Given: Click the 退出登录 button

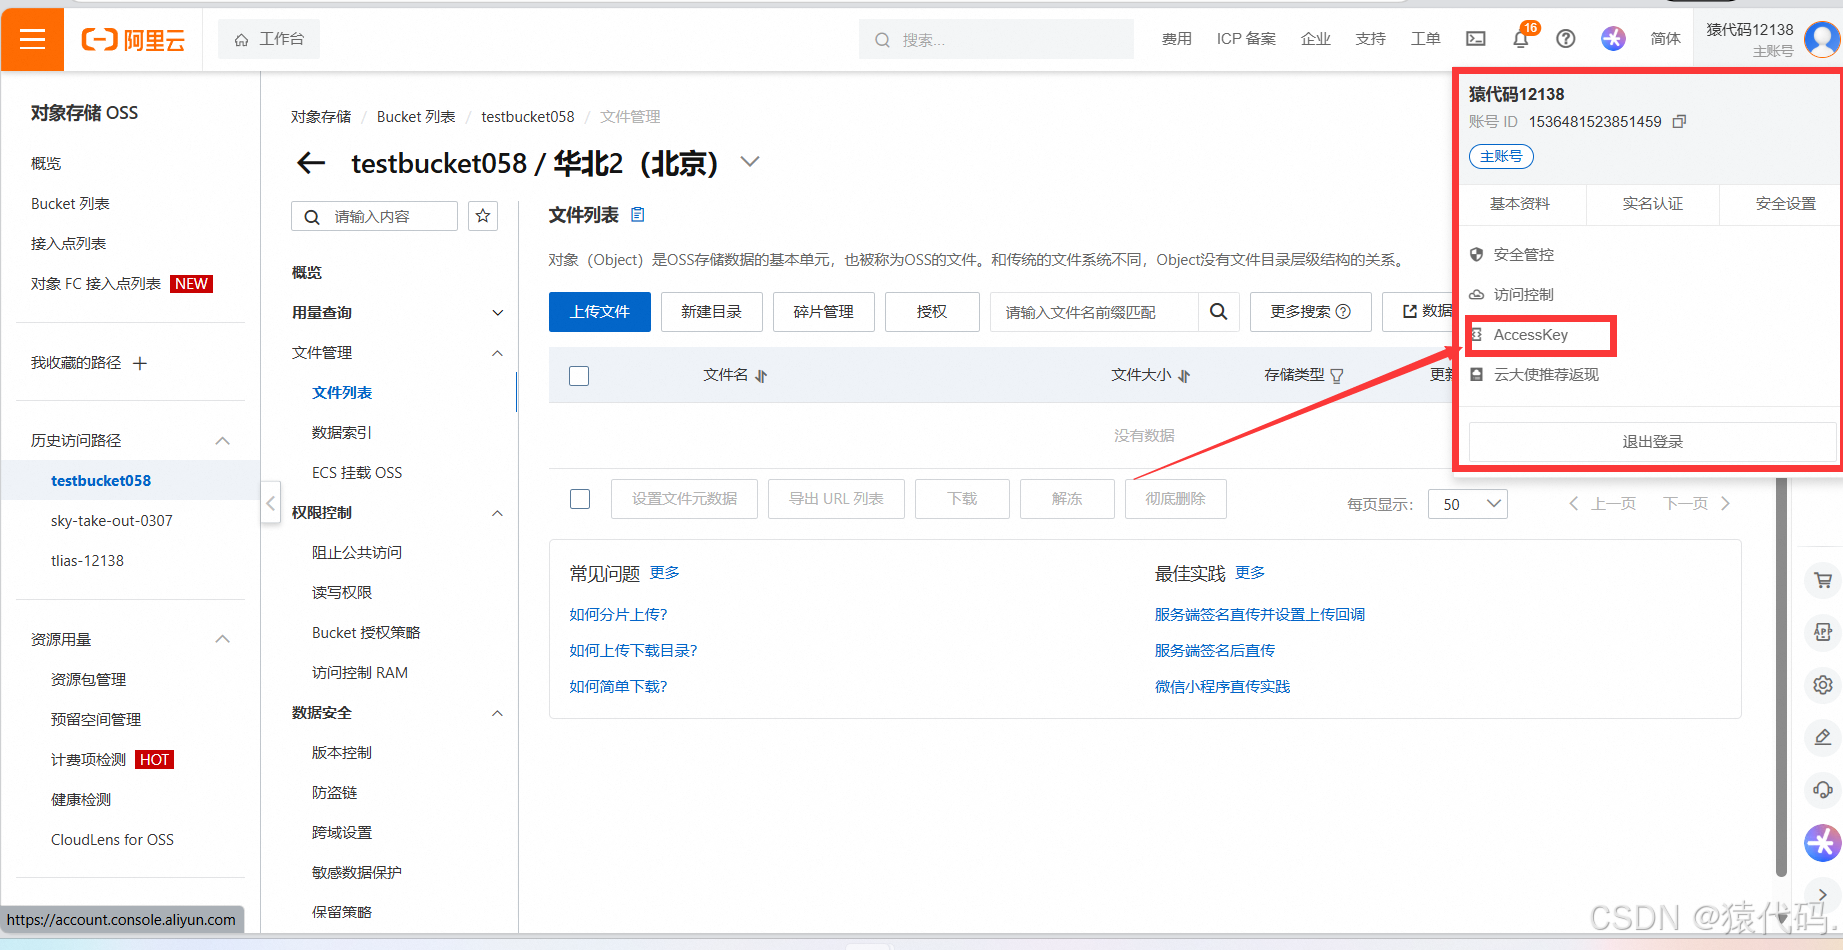Looking at the screenshot, I should [x=1652, y=442].
